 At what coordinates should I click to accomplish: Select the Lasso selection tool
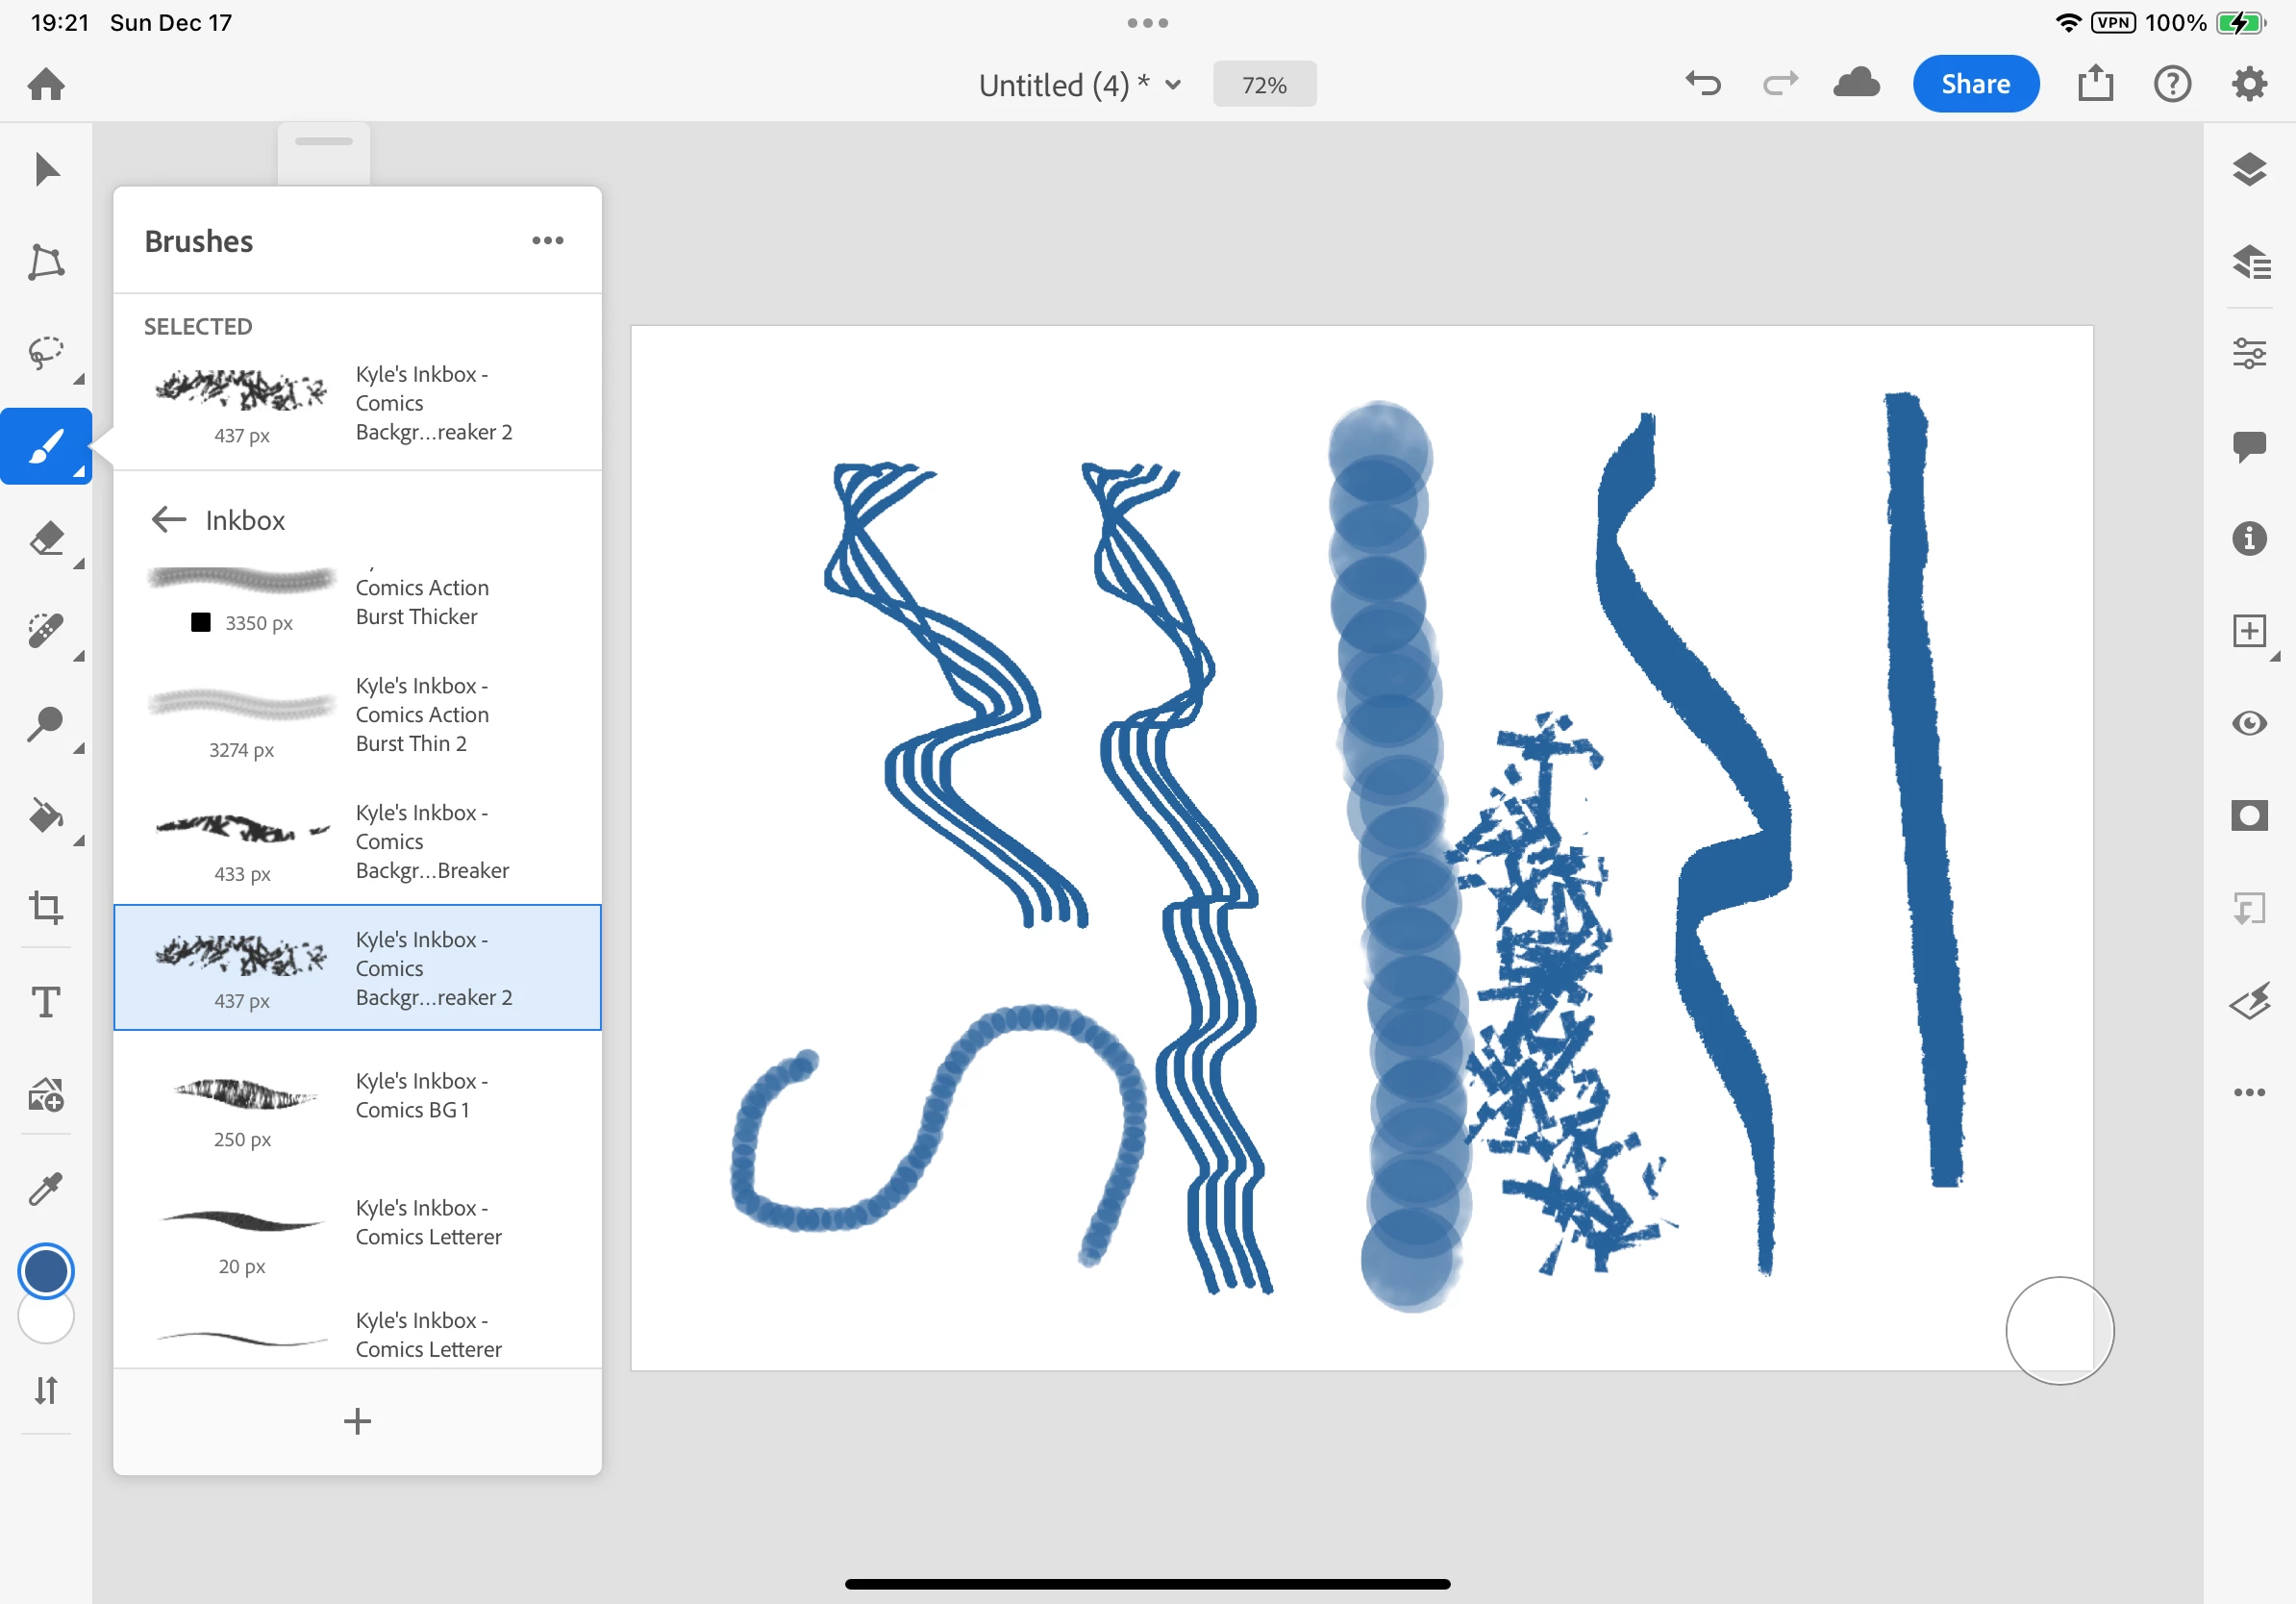point(46,353)
